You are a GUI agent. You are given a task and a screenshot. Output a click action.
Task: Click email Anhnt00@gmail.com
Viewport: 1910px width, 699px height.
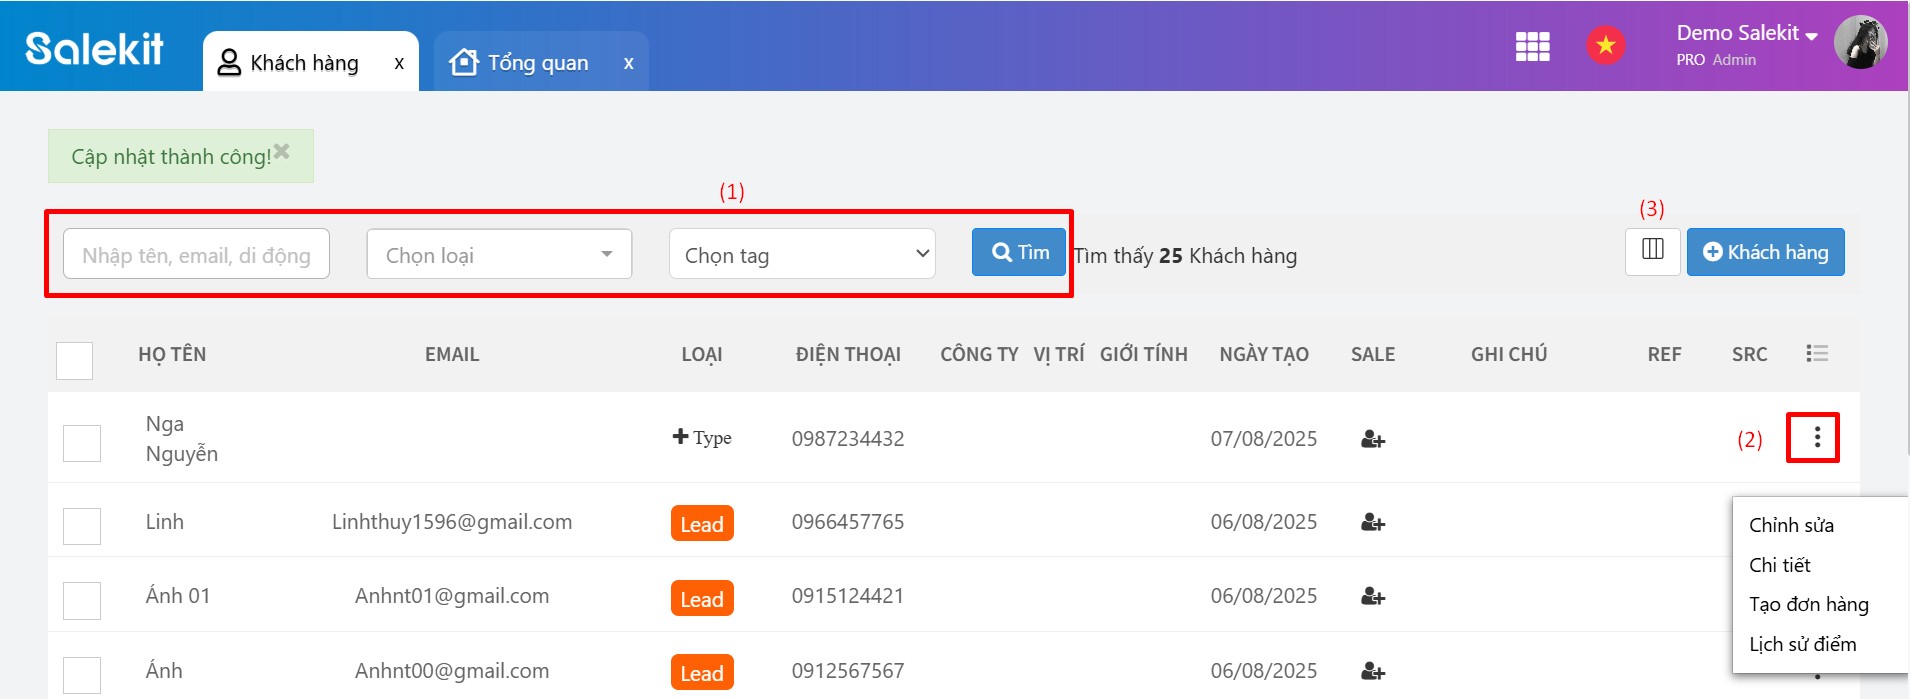pos(452,670)
